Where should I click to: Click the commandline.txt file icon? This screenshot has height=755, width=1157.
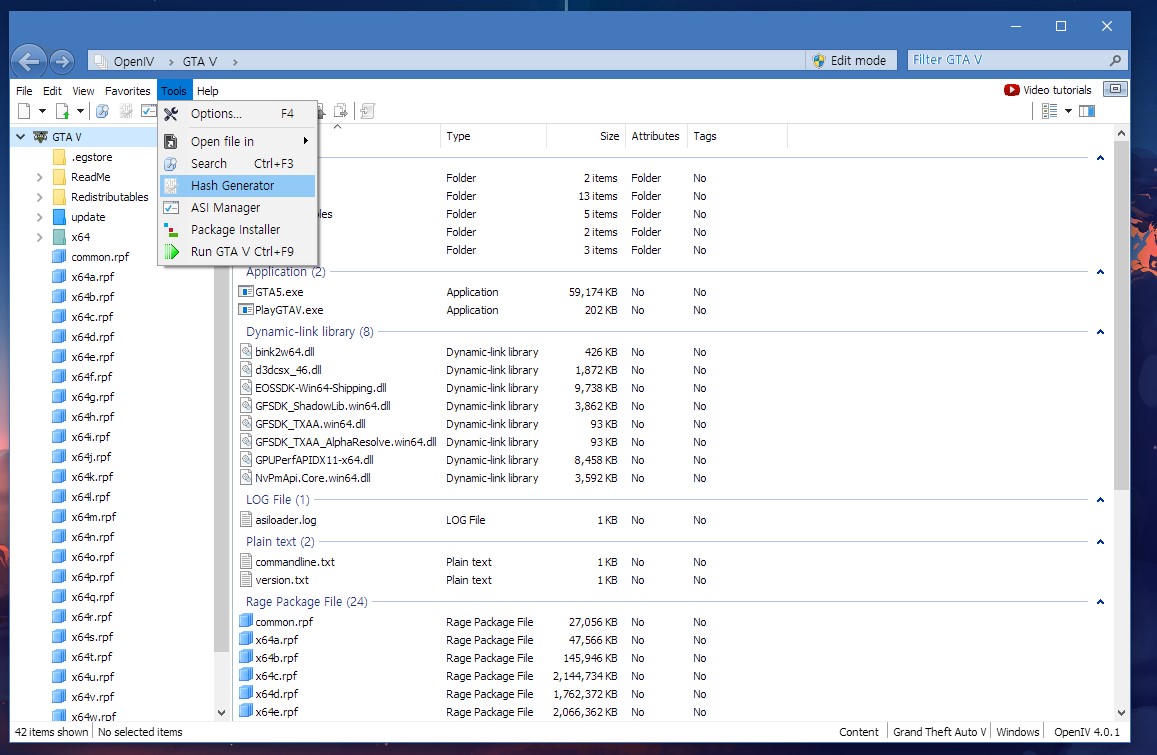point(246,562)
